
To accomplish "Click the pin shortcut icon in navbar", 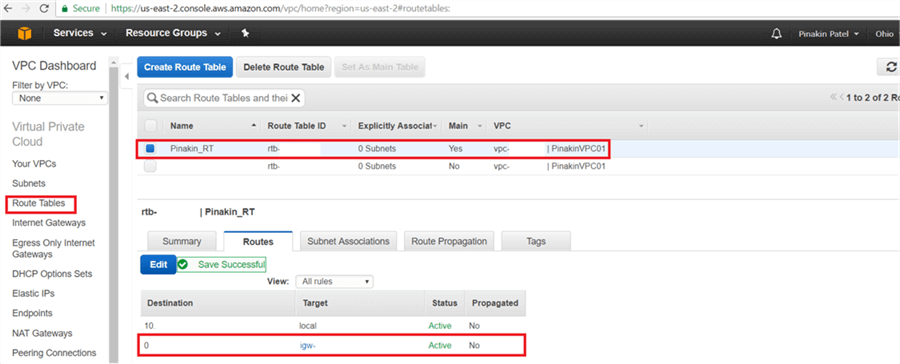I will click(x=245, y=33).
